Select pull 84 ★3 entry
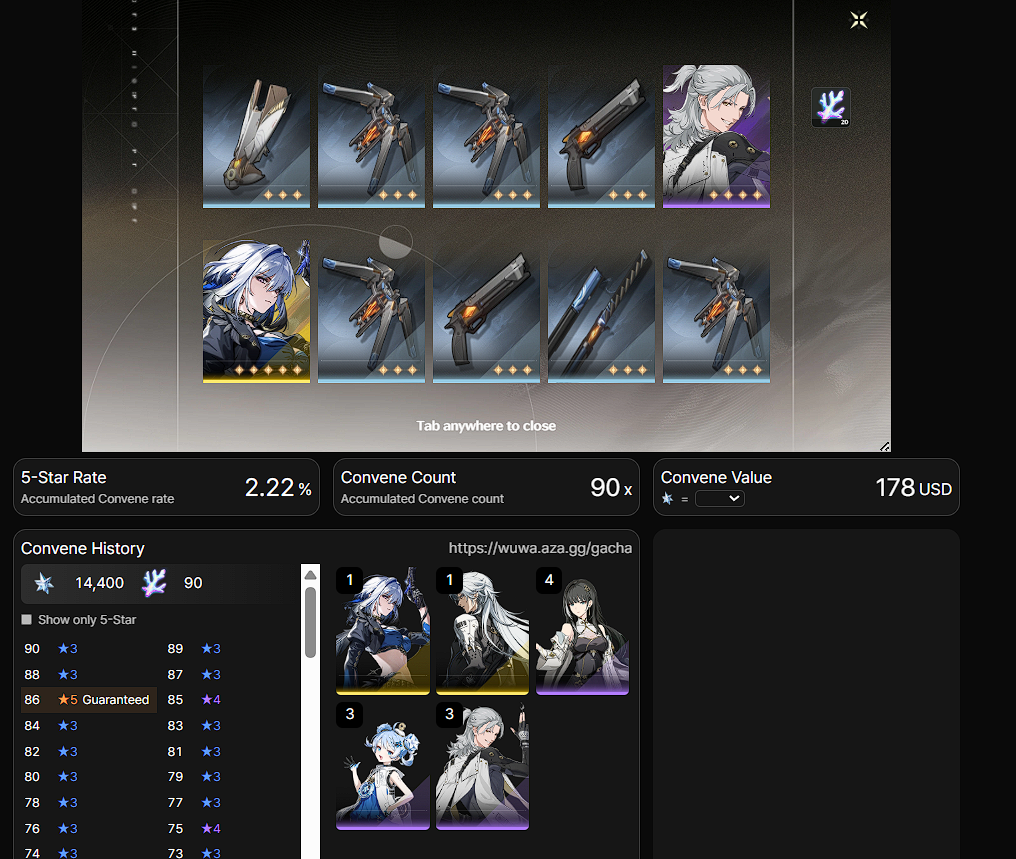The image size is (1016, 859). point(51,726)
